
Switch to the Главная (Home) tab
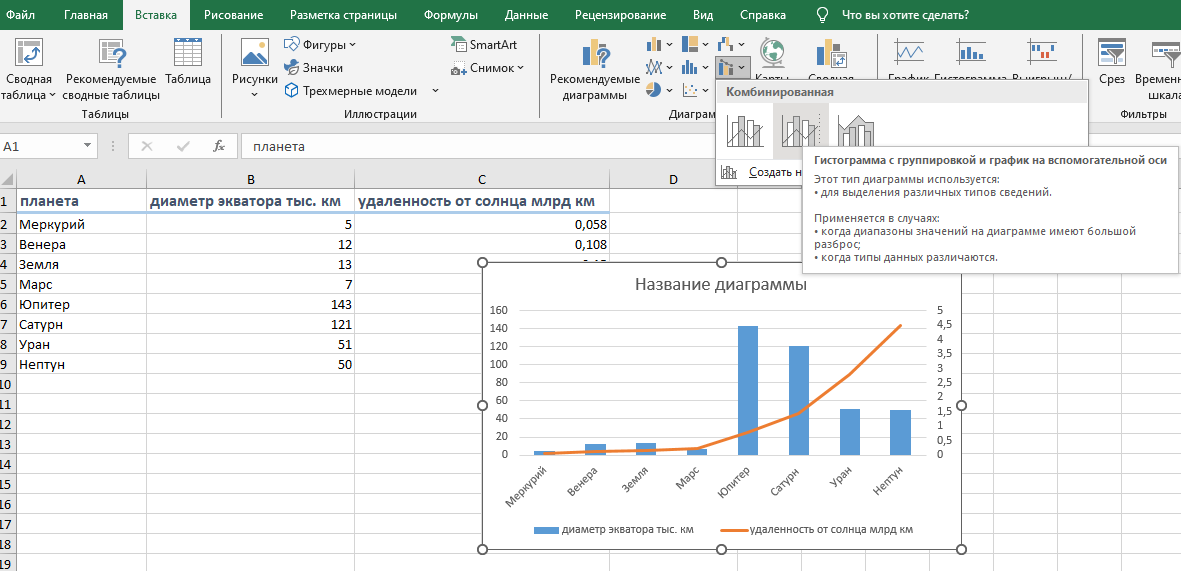[86, 15]
